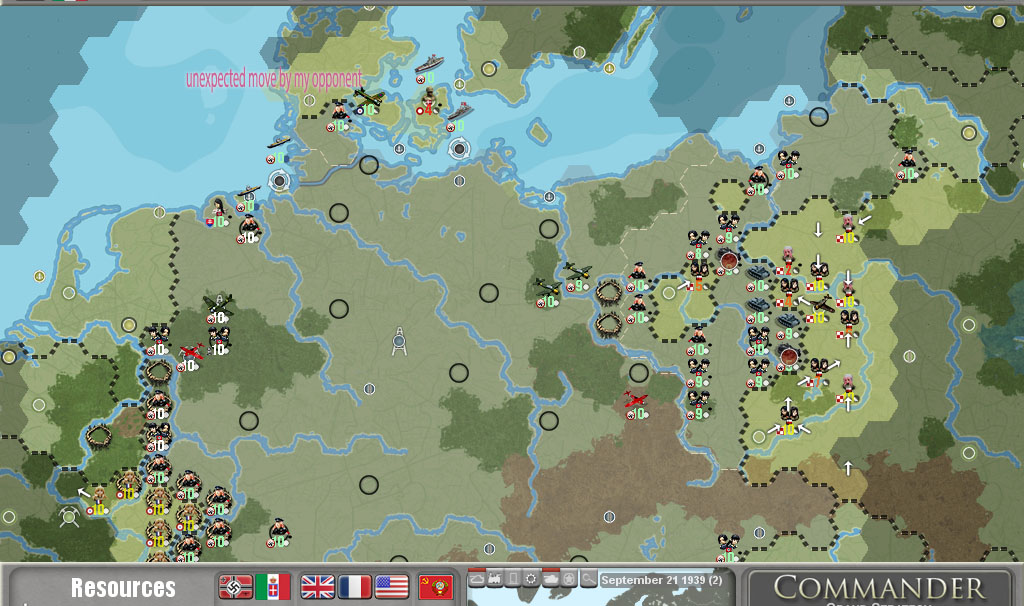Select the German flag button
Screen dimensions: 1024x606
[236, 587]
